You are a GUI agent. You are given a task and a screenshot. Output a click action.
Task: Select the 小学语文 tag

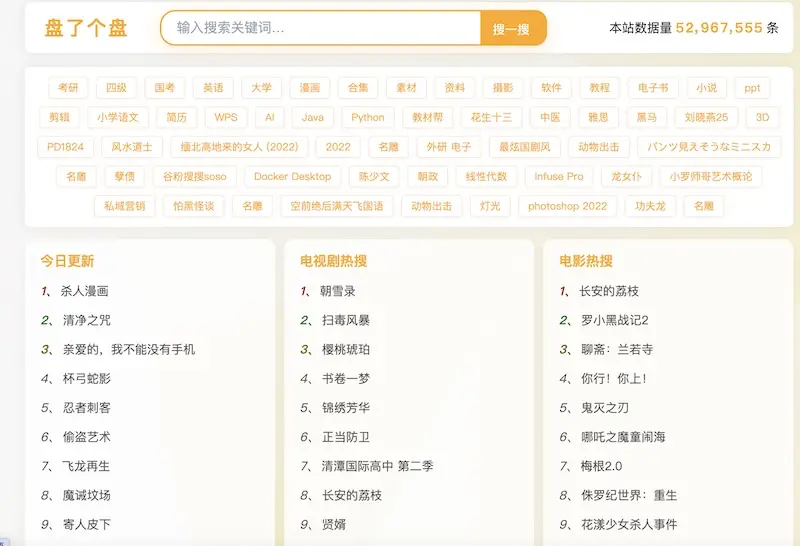pos(118,117)
